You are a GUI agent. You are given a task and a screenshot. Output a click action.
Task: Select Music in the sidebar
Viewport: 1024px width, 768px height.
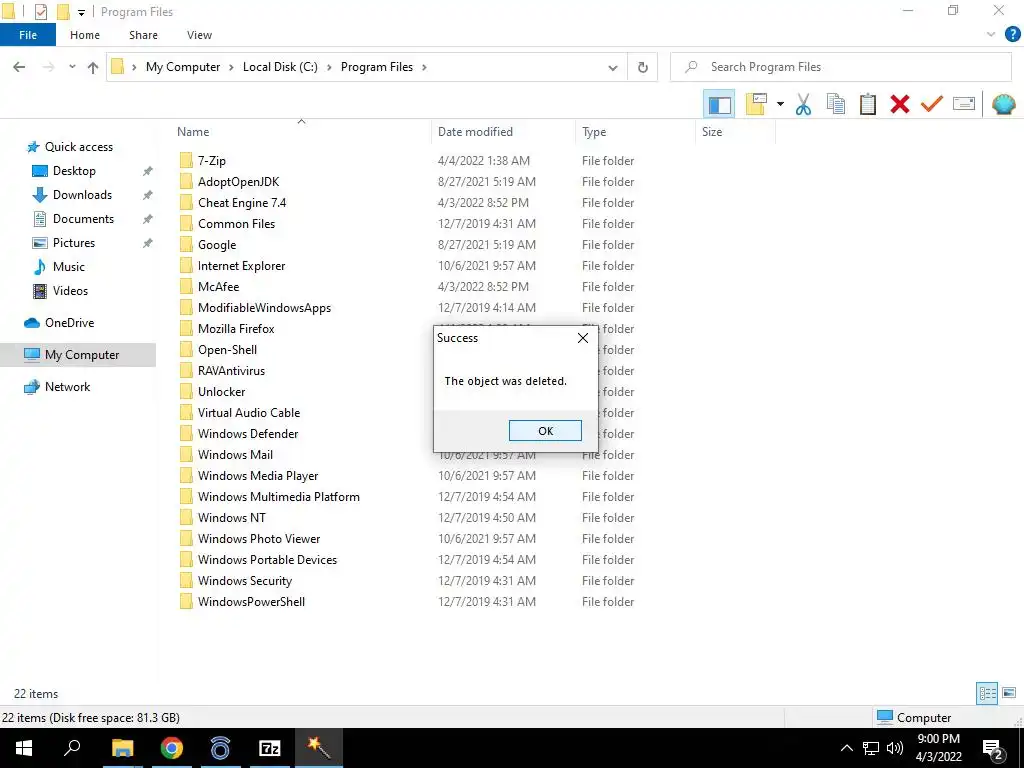[69, 267]
